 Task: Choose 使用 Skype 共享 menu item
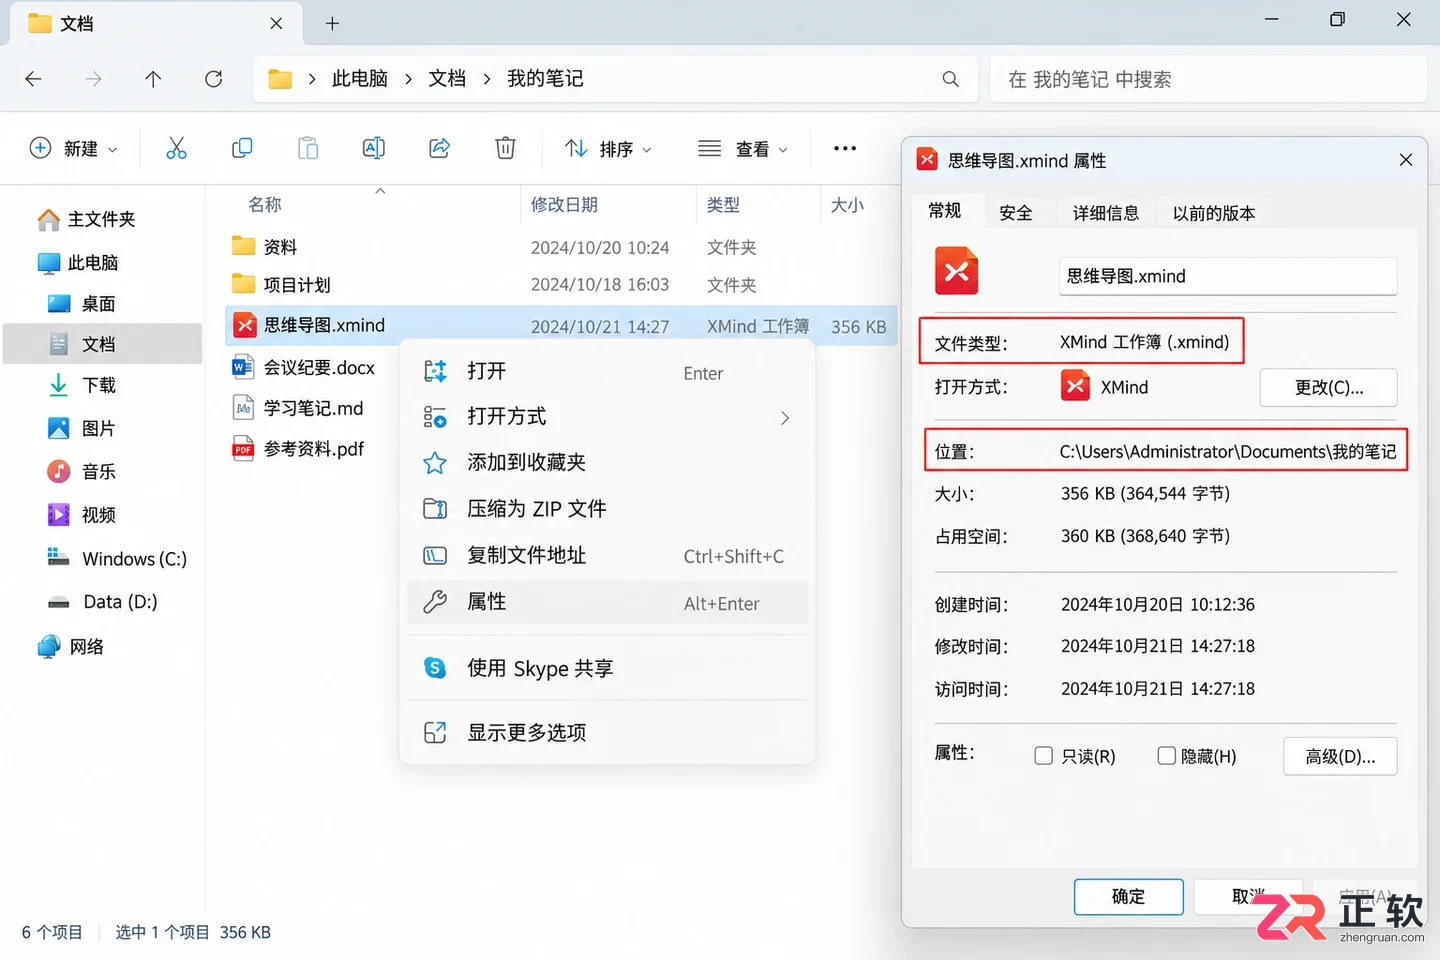point(607,668)
